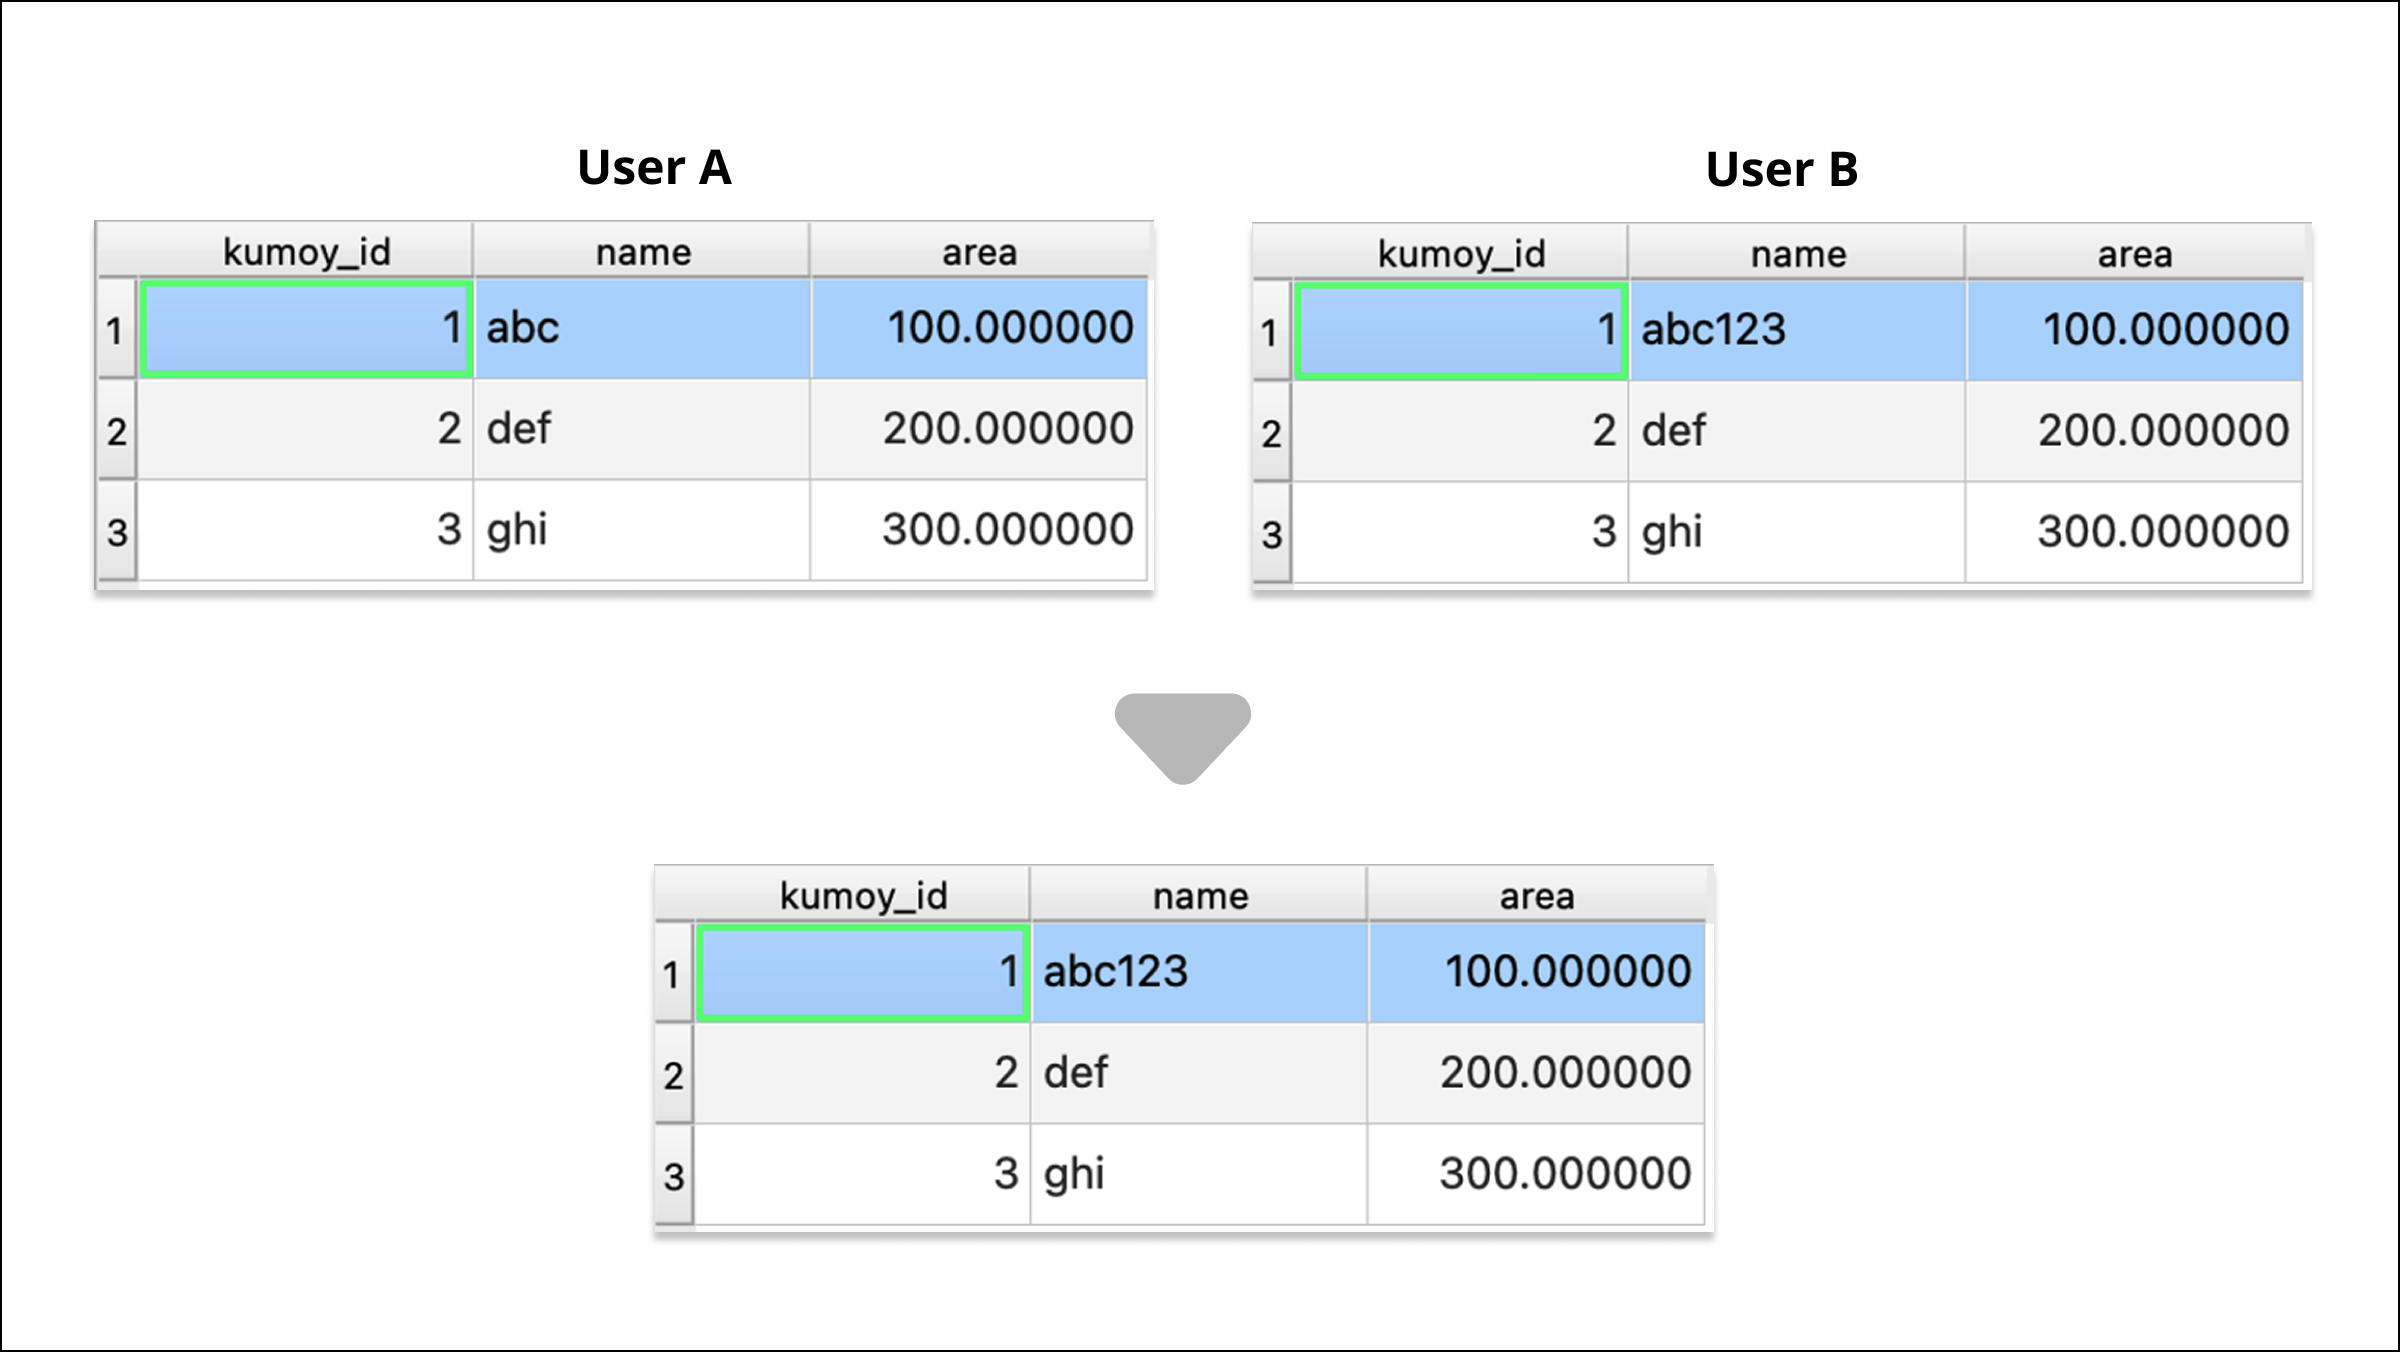The width and height of the screenshot is (2400, 1352).
Task: Select the 'abc' name cell in User A
Action: click(x=642, y=328)
